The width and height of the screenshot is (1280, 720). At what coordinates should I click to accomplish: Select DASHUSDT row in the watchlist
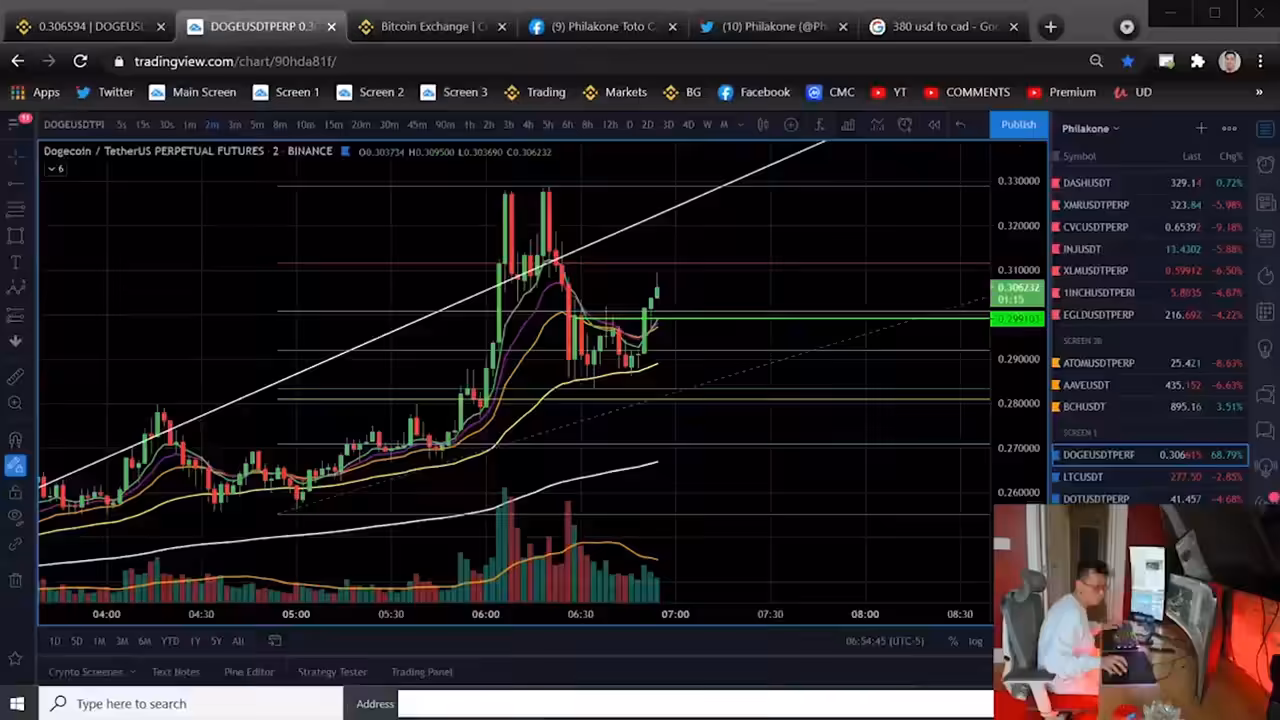point(1149,183)
